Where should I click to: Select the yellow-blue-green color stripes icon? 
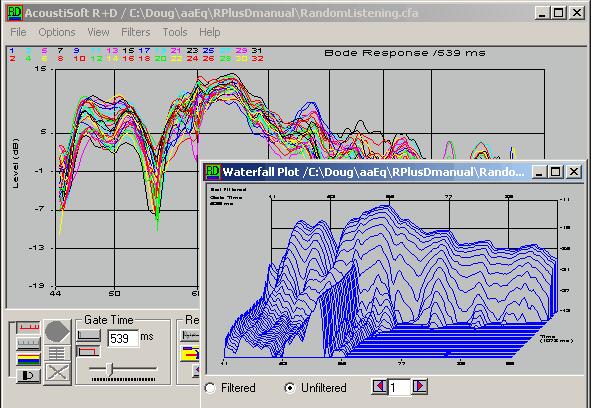pos(28,359)
